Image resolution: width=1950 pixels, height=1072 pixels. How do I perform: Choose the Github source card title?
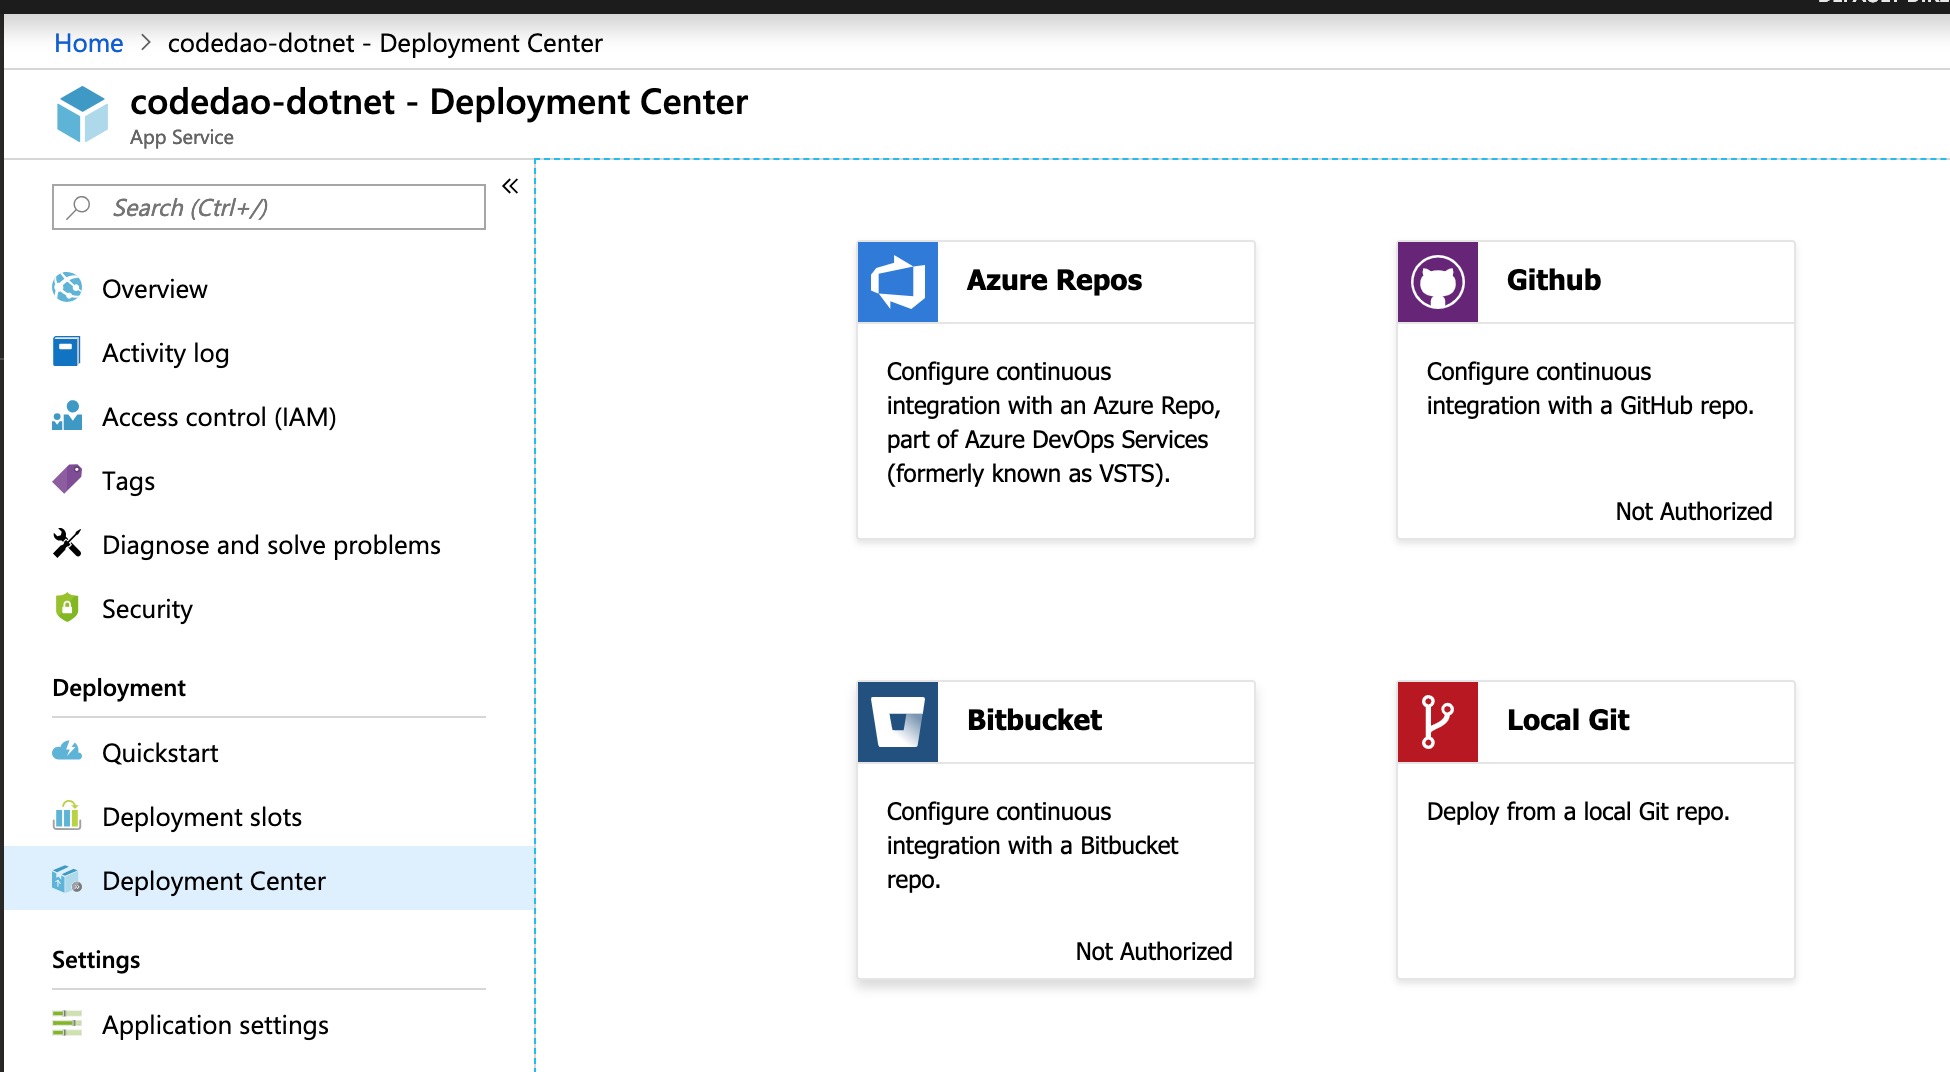point(1553,280)
